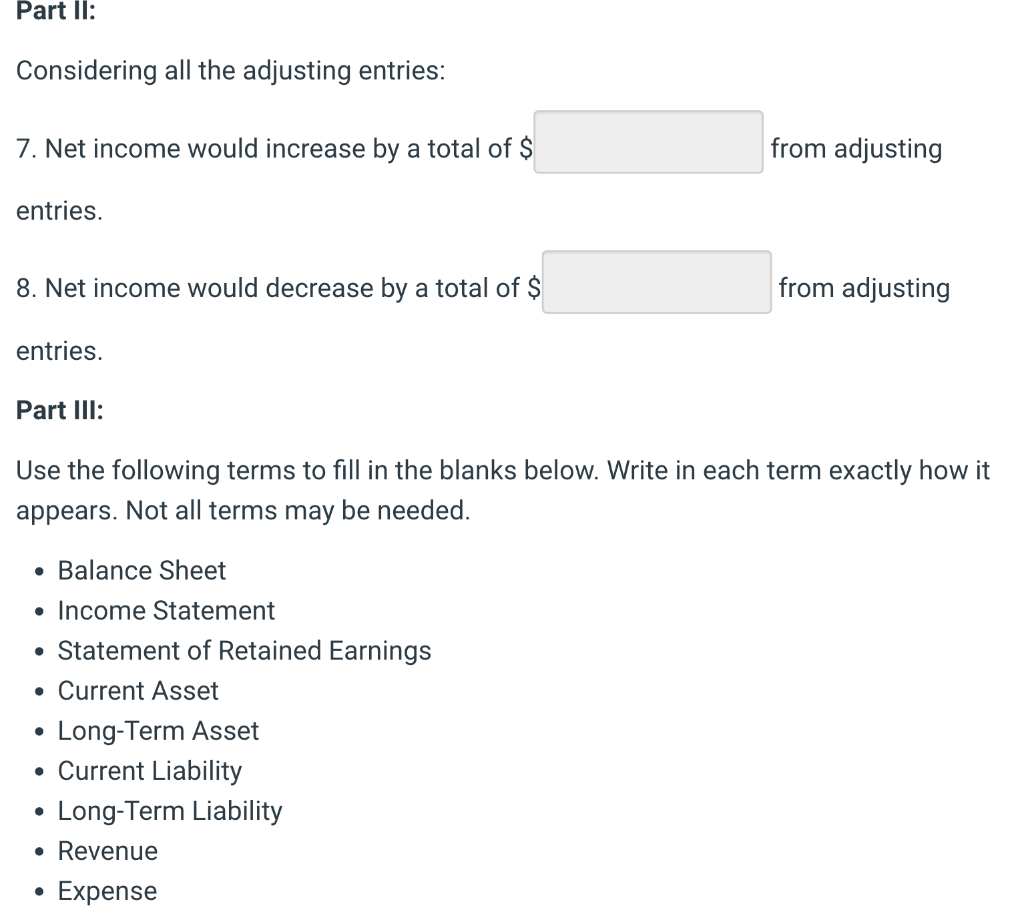
Task: Select the term Long-Term Liability
Action: point(170,810)
